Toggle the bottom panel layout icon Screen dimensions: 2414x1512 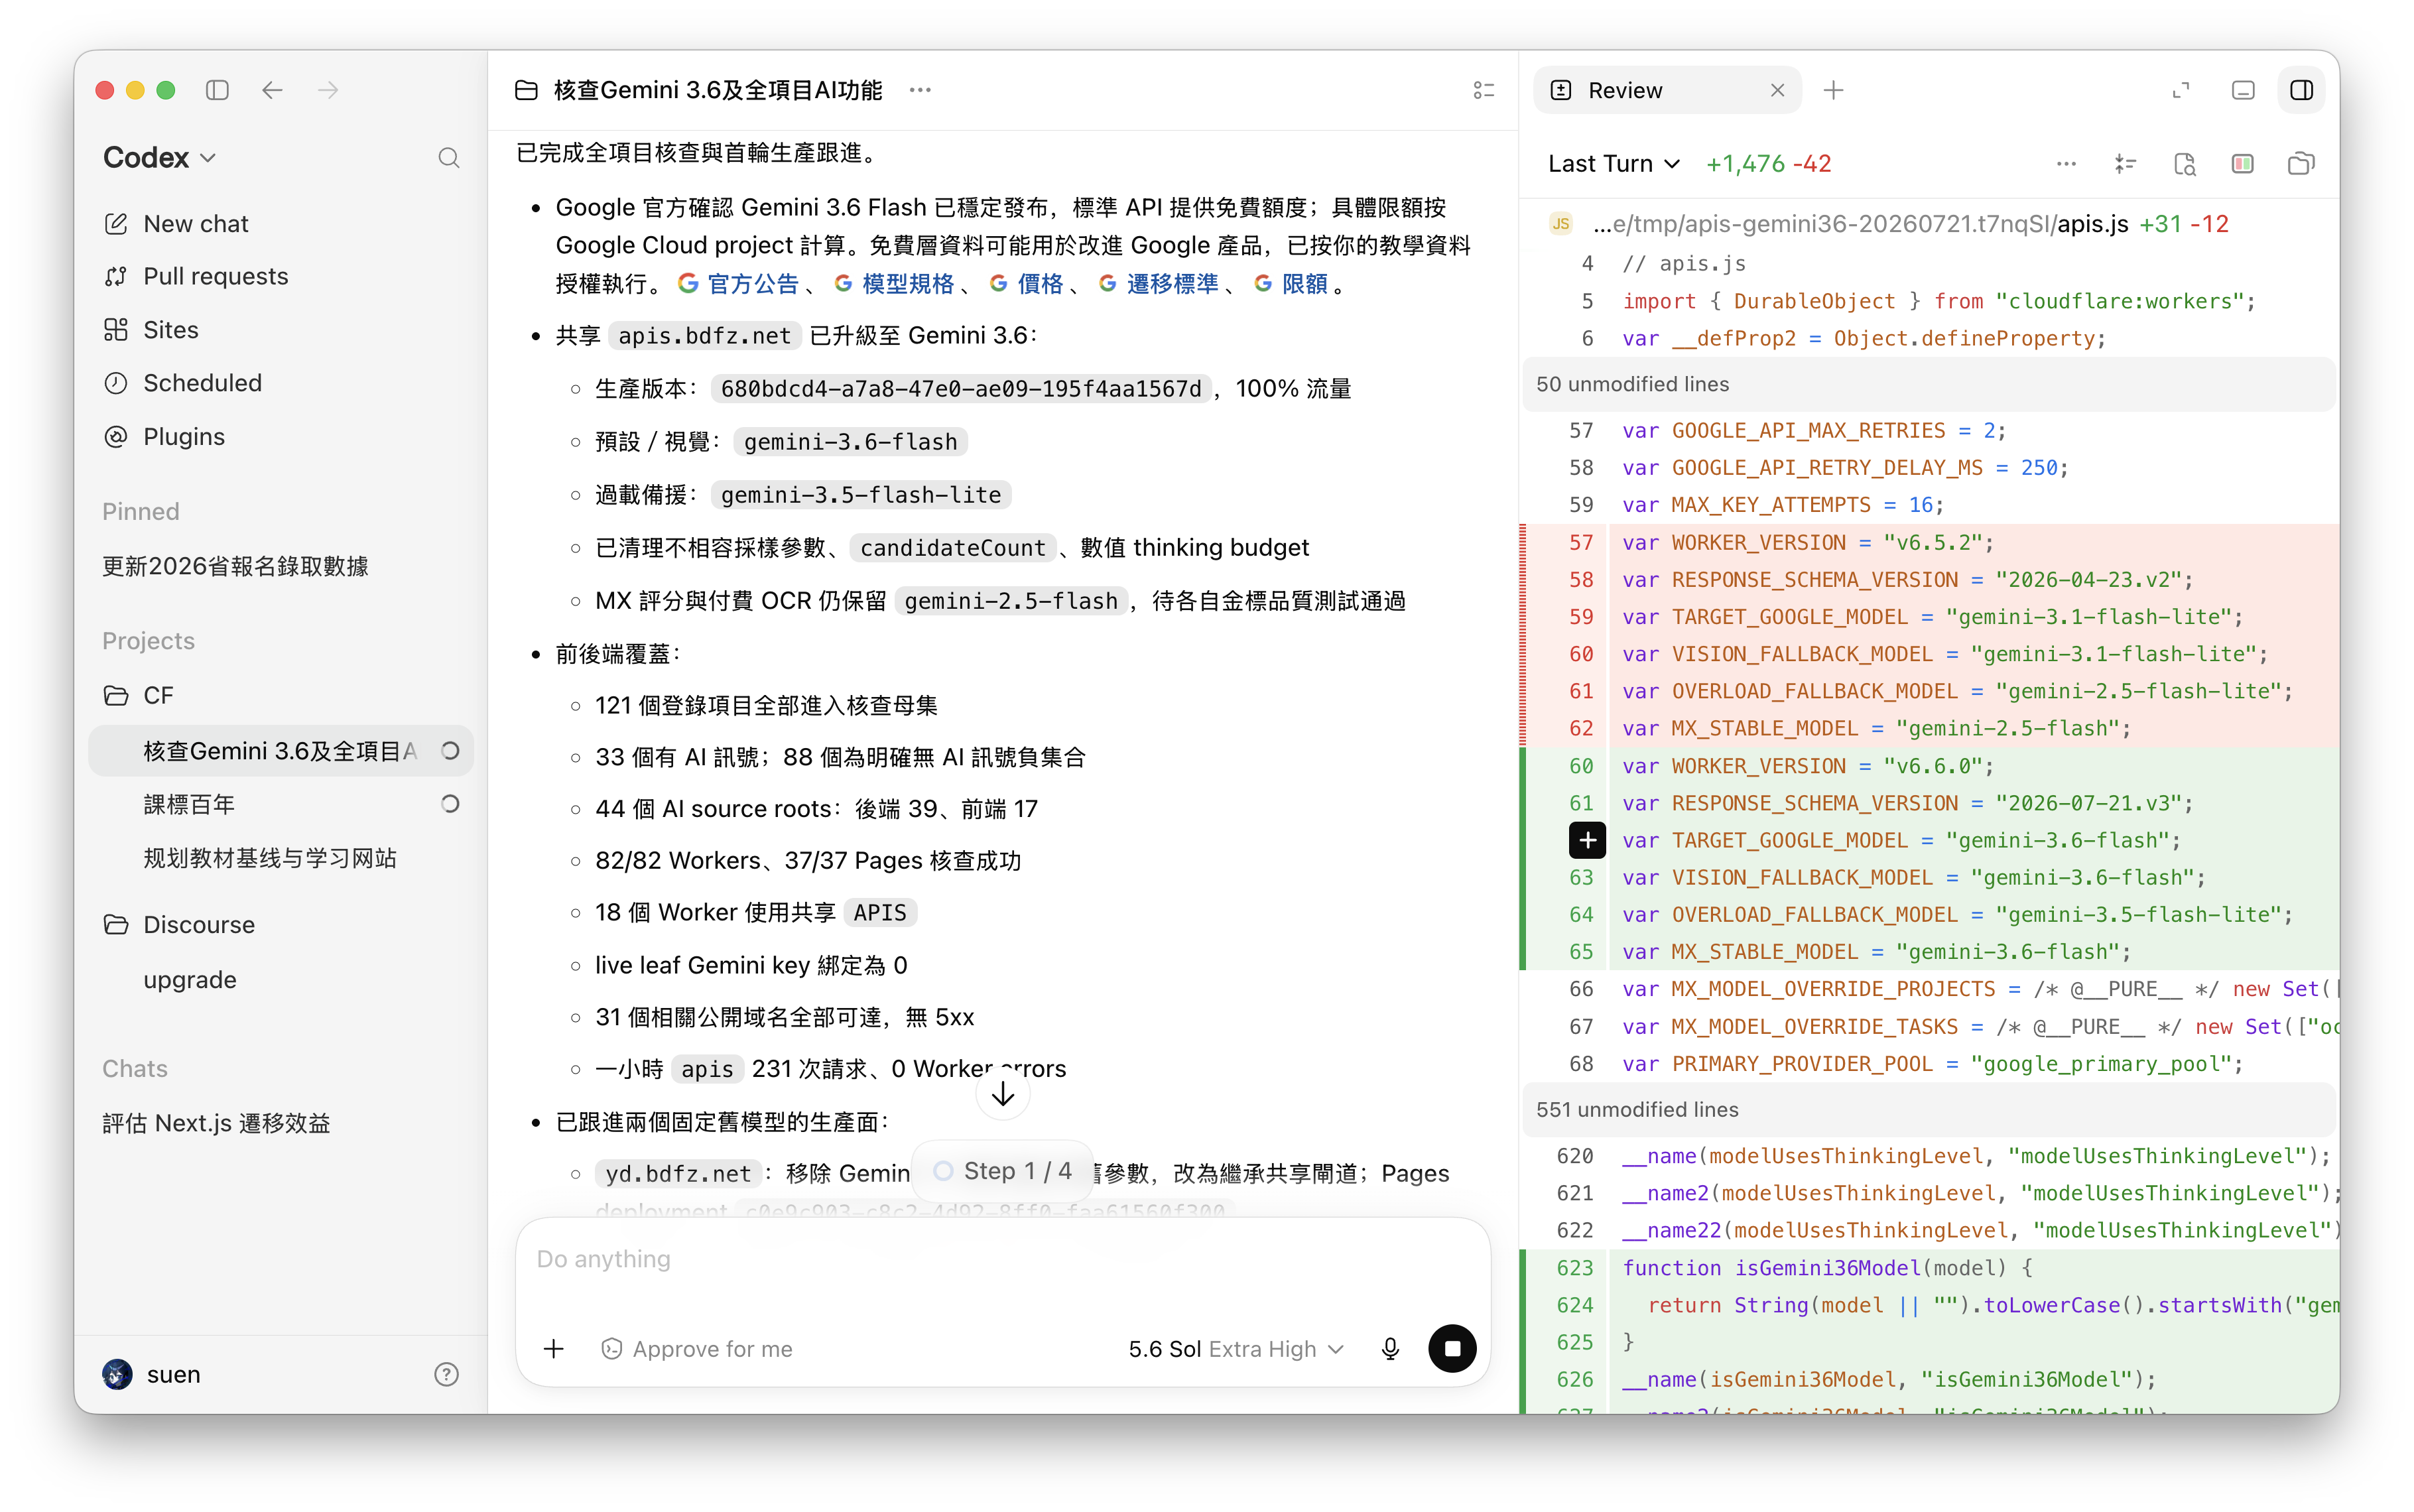click(x=2243, y=90)
